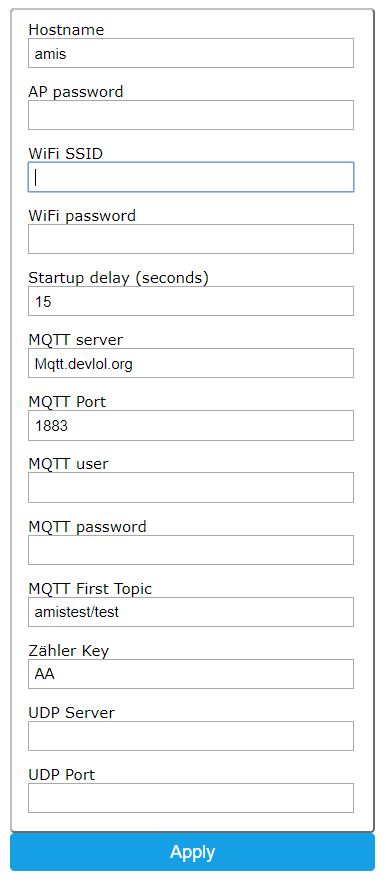The image size is (386, 883).
Task: Submit the form with the Apply button
Action: pos(193,852)
